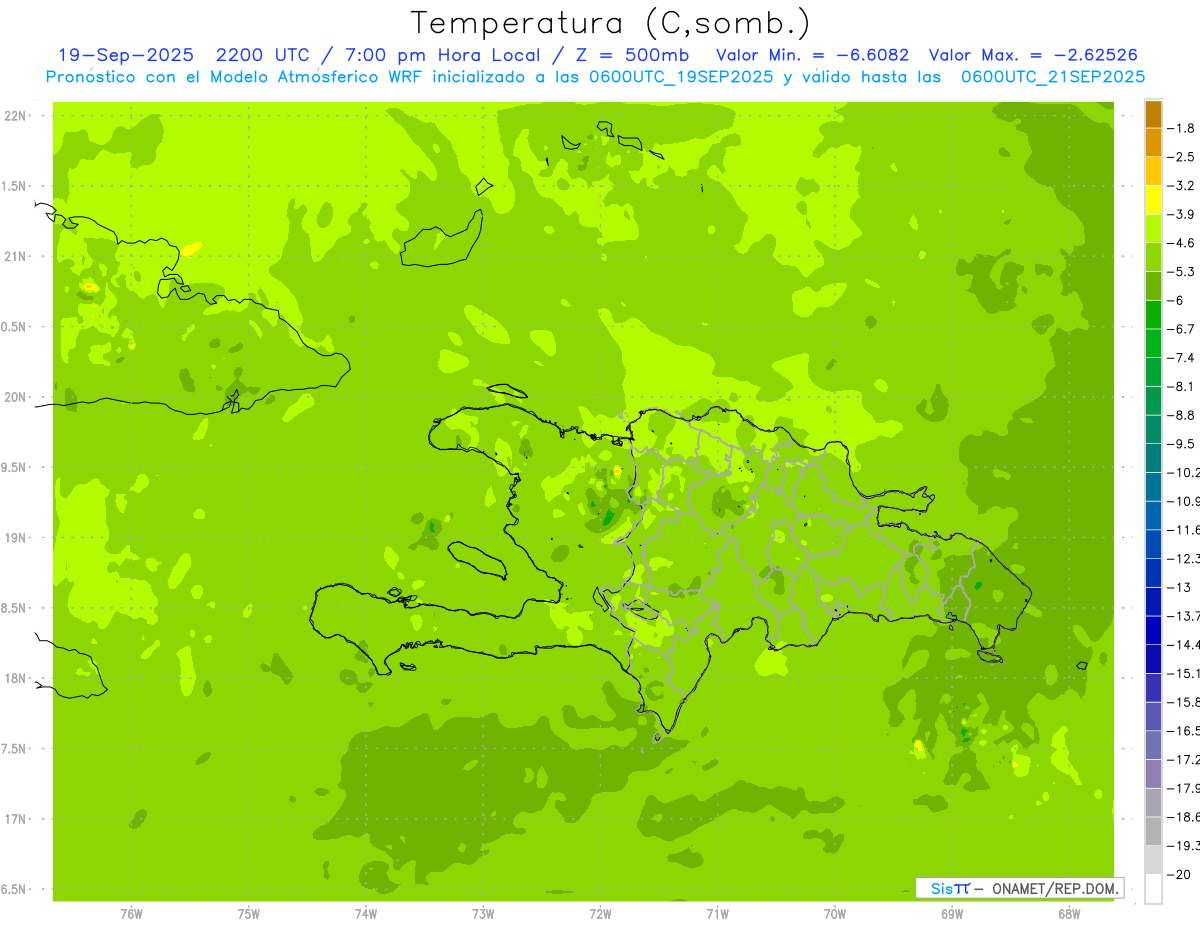Pick the -14.4 label on the color scale
1200x927 pixels.
[1185, 644]
